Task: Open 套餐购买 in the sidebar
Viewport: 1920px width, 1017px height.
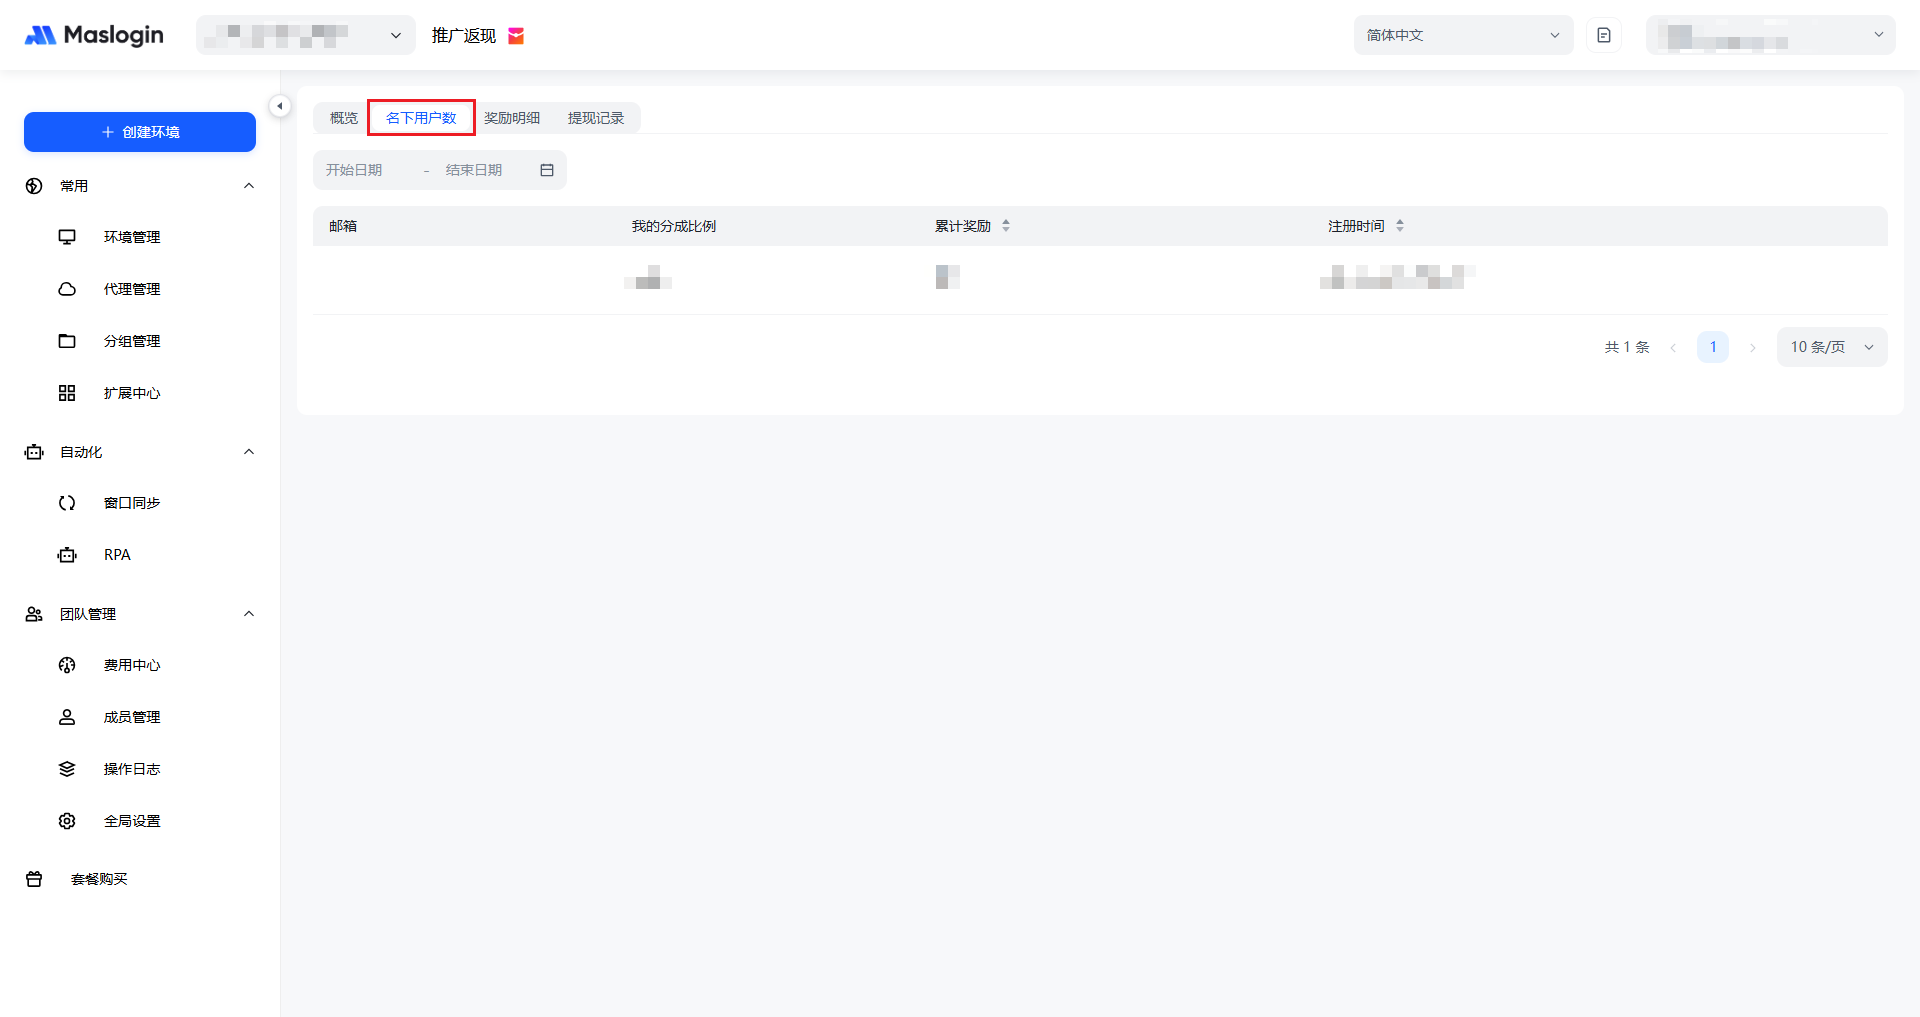Action: click(99, 879)
